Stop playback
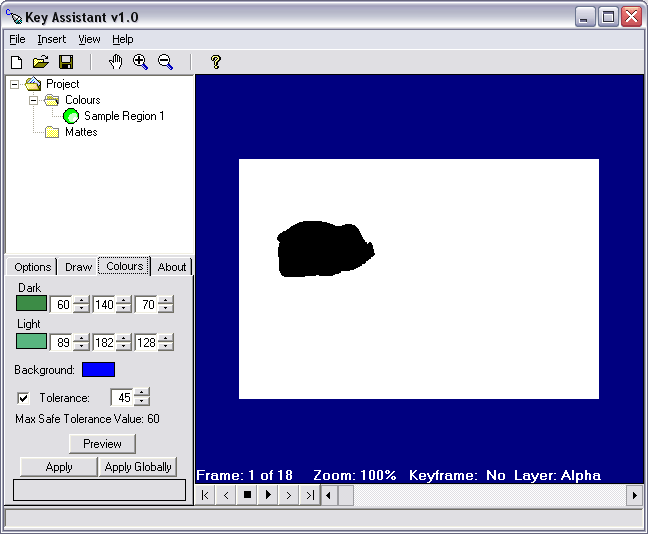The image size is (648, 534). coord(247,495)
